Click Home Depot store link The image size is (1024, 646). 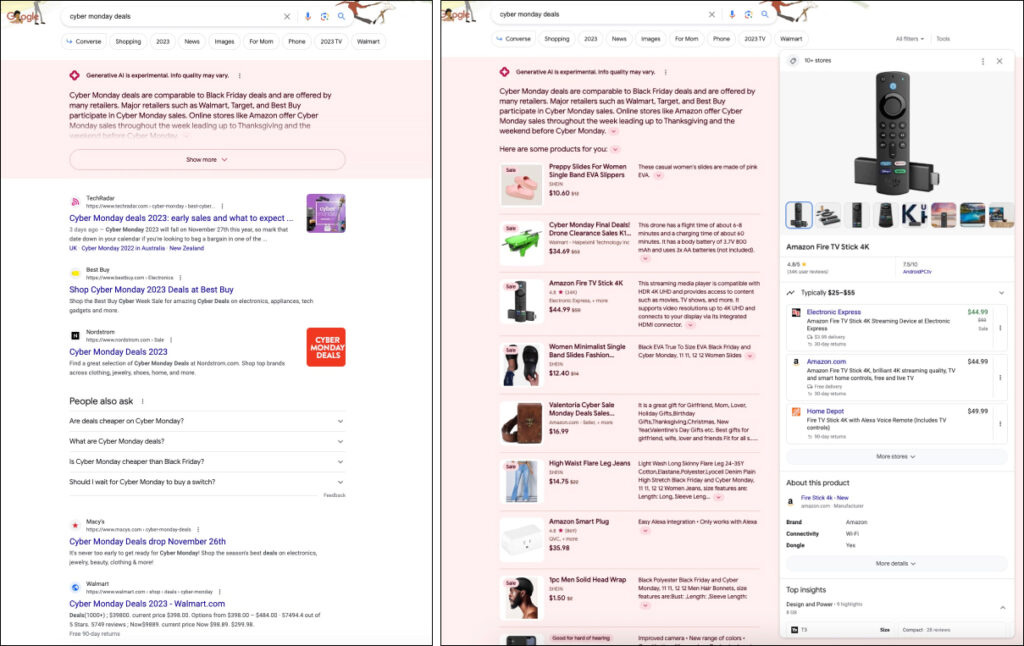click(x=825, y=412)
